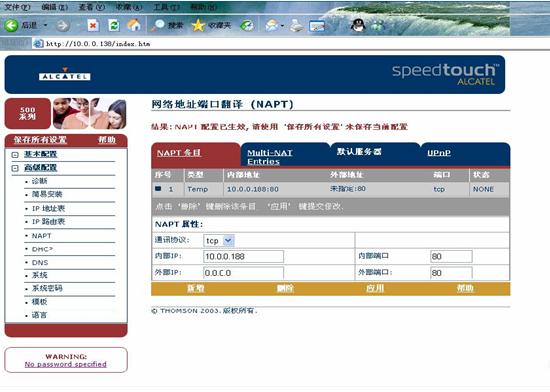This screenshot has height=392, width=550.
Task: Open Favorites star icon
Action: coord(198,25)
